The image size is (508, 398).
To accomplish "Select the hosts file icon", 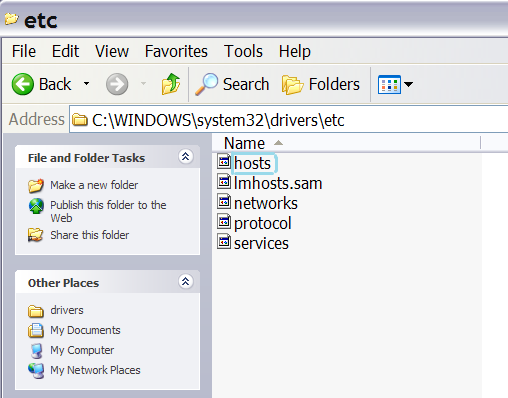I will (224, 161).
